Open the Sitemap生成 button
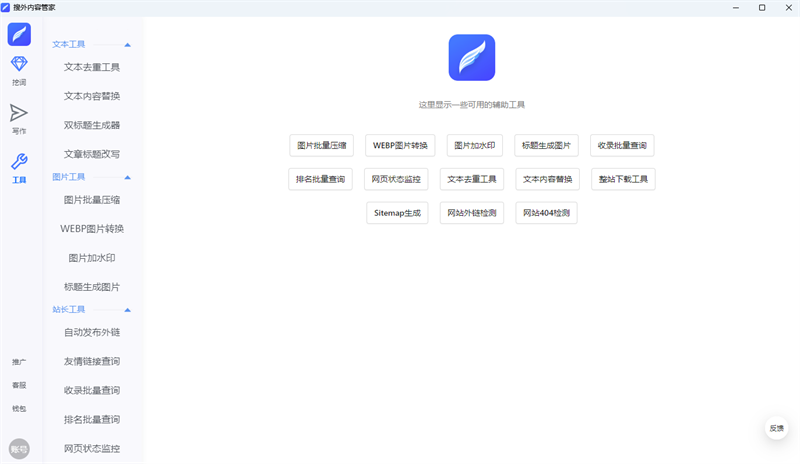 (397, 213)
